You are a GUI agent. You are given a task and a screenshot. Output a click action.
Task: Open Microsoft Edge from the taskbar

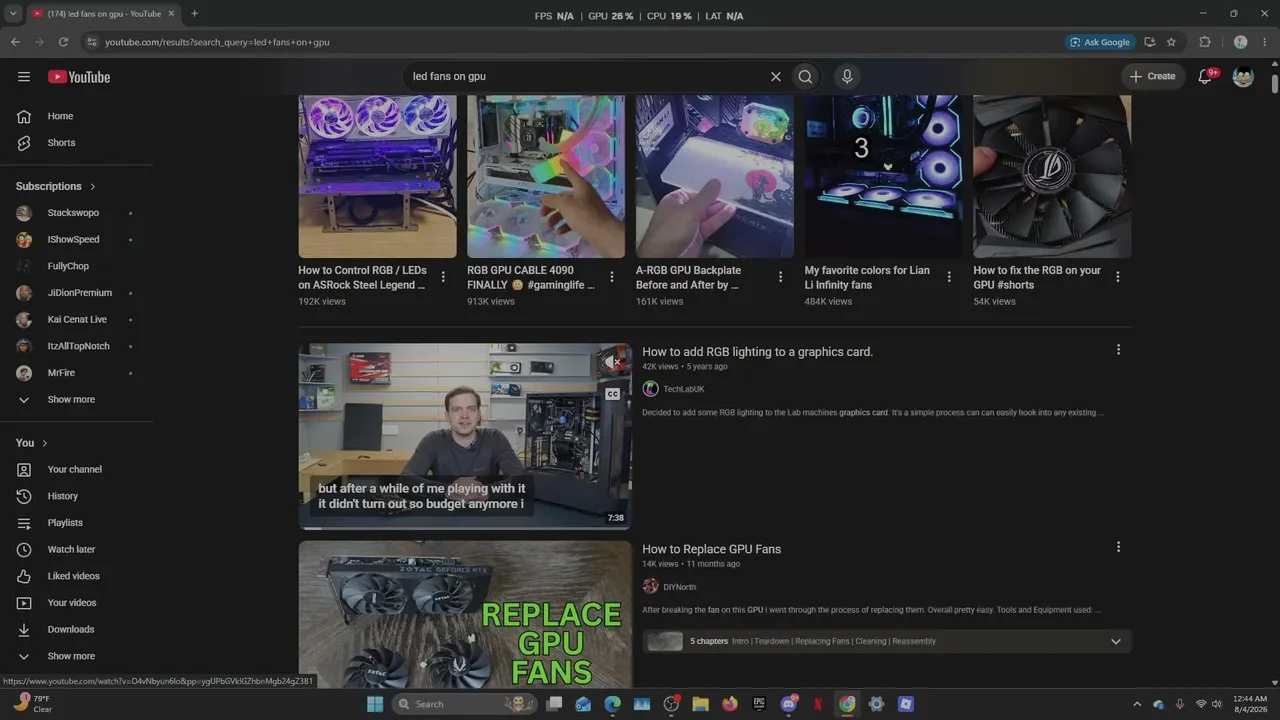[613, 704]
